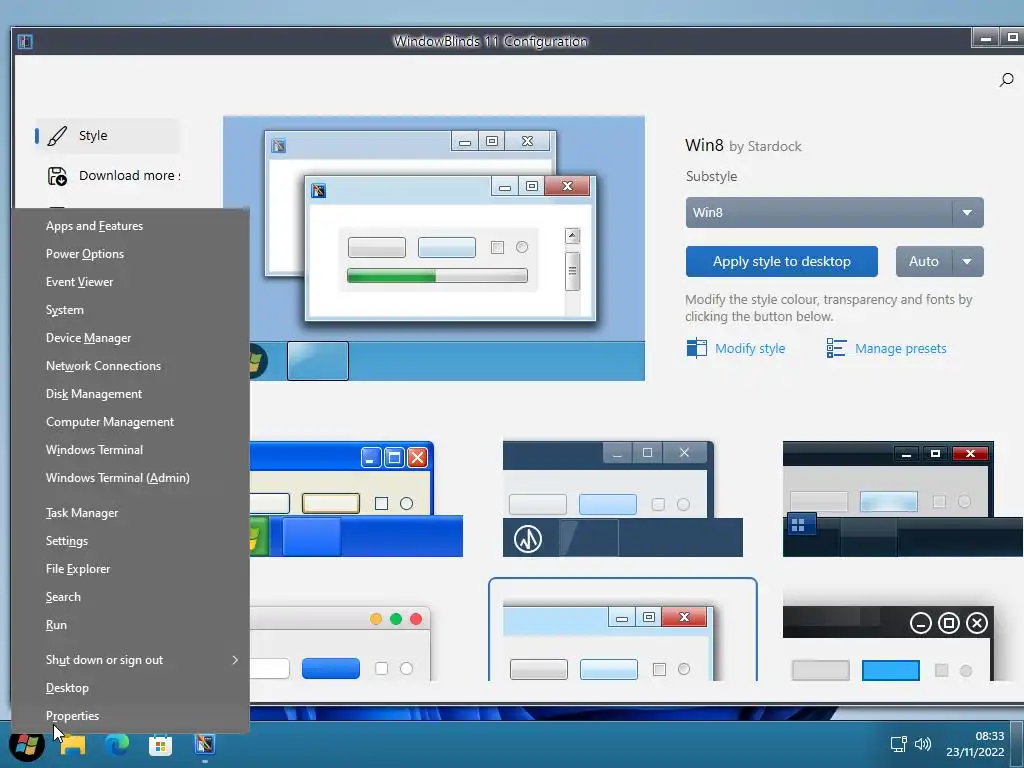
Task: Launch Microsoft Edge from the taskbar
Action: (117, 744)
